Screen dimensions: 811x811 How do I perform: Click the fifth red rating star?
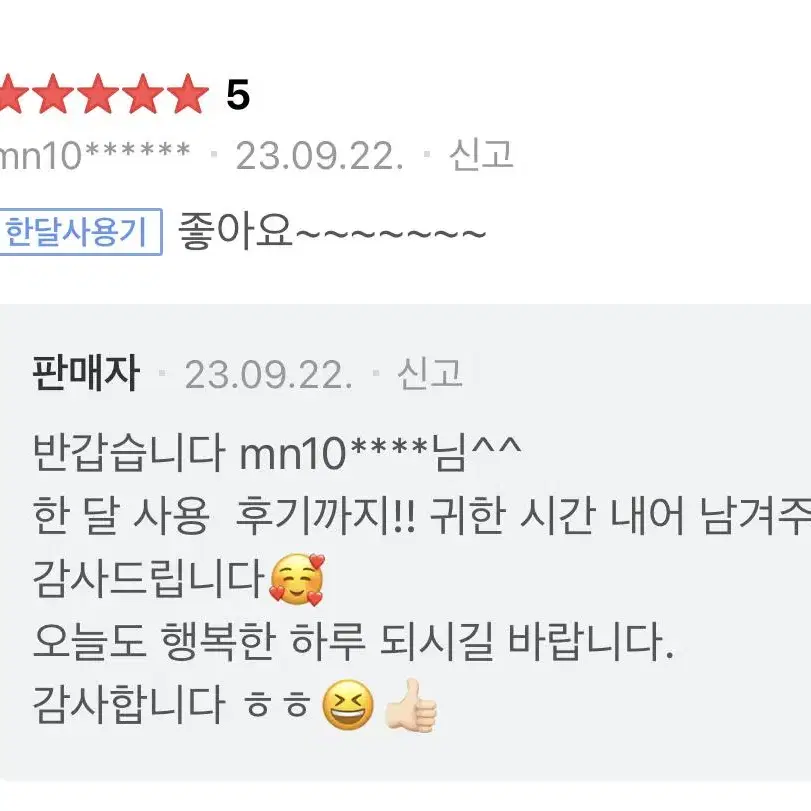tap(188, 94)
